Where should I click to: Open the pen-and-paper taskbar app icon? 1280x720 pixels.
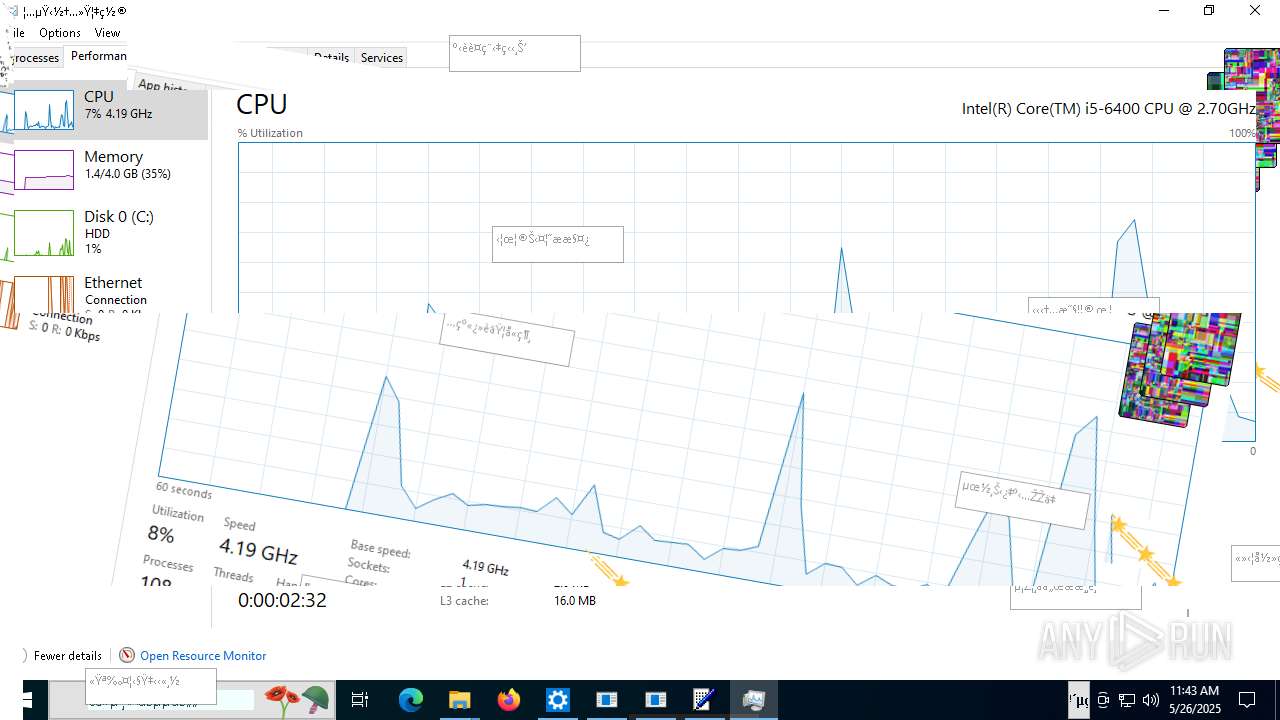(704, 700)
